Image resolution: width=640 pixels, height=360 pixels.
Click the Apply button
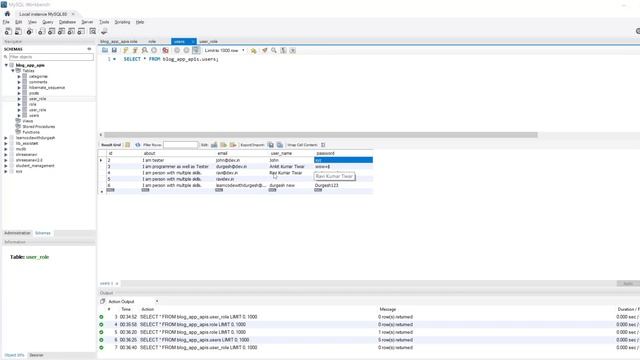tap(628, 283)
